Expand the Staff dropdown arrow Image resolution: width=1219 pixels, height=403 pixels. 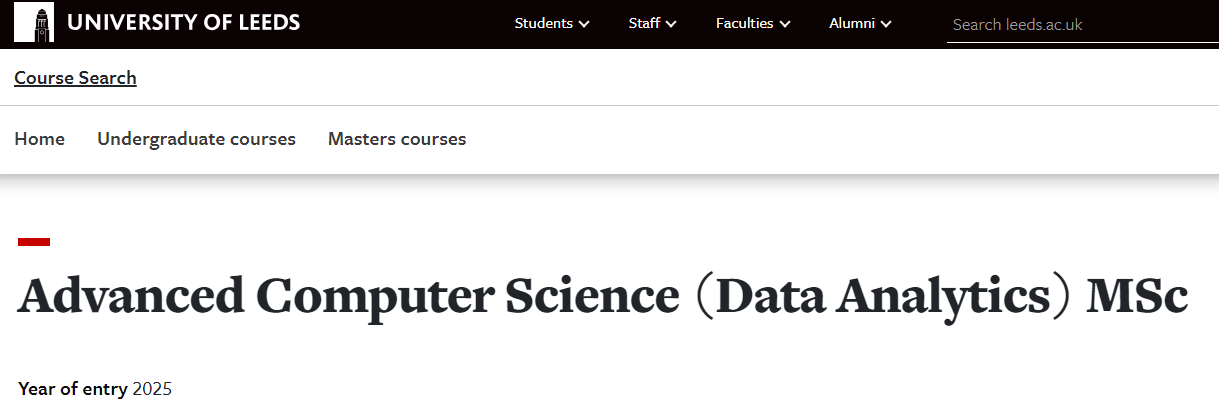[672, 24]
